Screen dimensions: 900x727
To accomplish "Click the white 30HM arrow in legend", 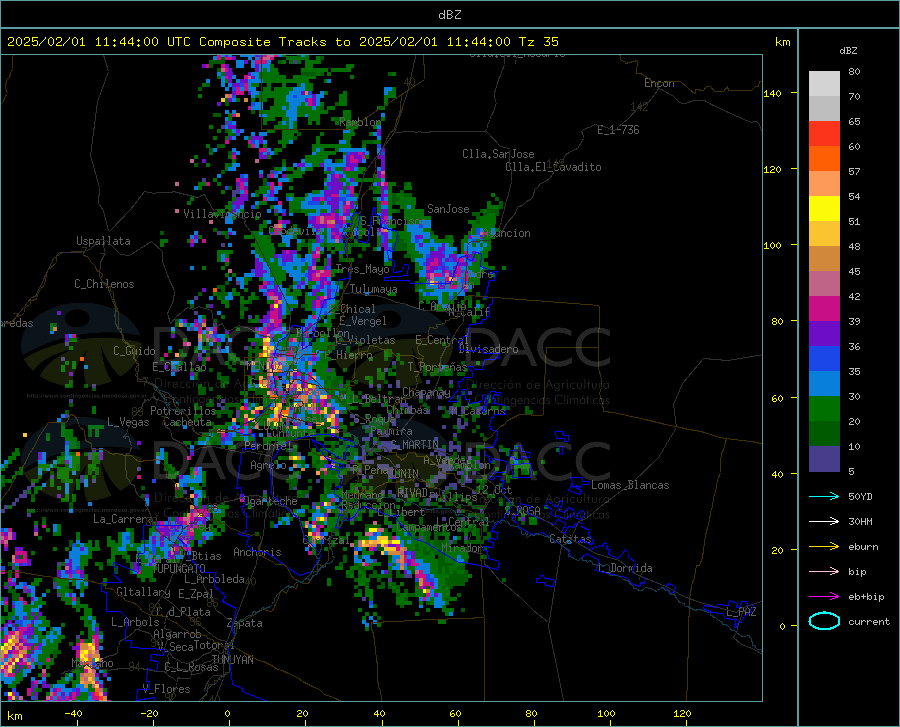I will 824,522.
